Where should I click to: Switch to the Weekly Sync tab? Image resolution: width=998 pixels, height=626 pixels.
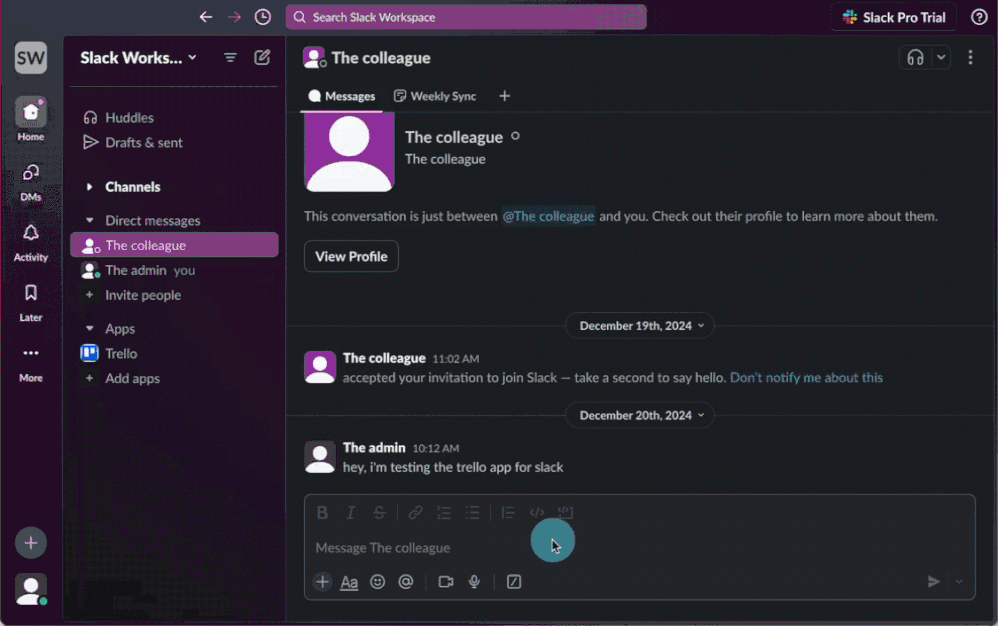[435, 96]
